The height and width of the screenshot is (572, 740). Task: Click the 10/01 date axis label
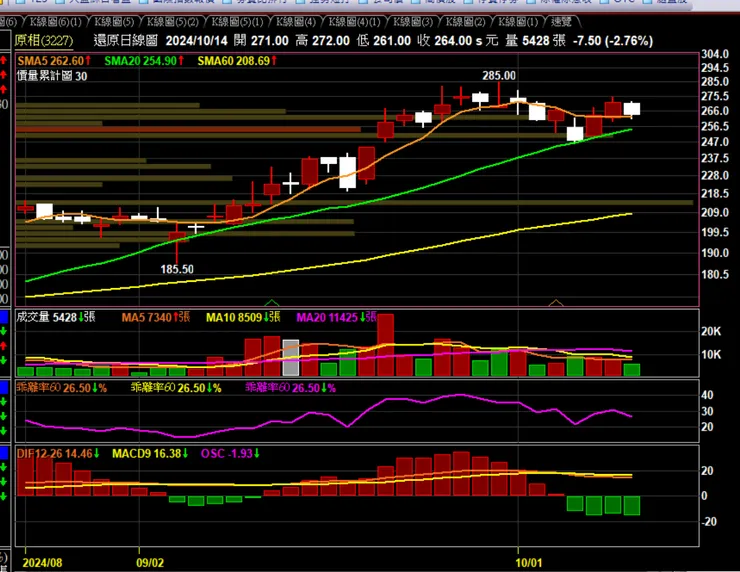point(529,563)
